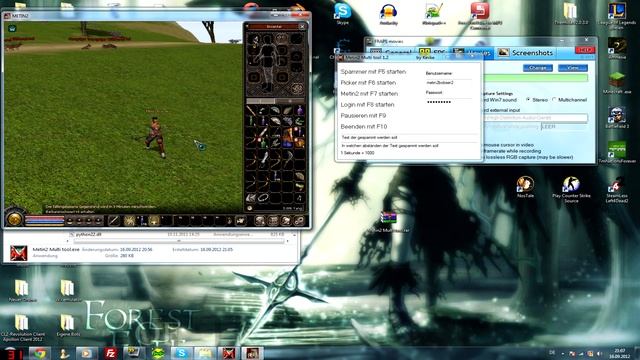This screenshot has width=640, height=360.
Task: Click the Metin2 Multi tool taskbar icon
Action: click(229, 353)
